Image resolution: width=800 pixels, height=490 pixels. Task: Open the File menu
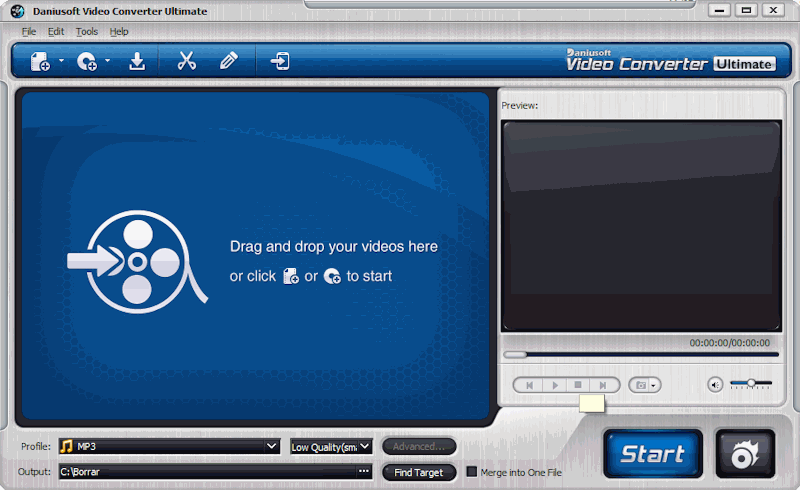tap(29, 32)
